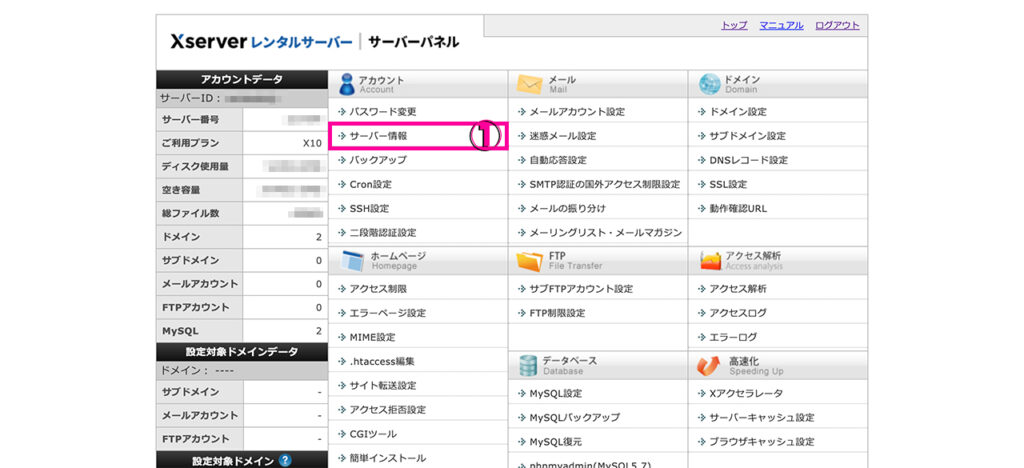Viewport: 1024px width, 468px height.
Task: Open アクセス制限 under Homepage
Action: [378, 289]
